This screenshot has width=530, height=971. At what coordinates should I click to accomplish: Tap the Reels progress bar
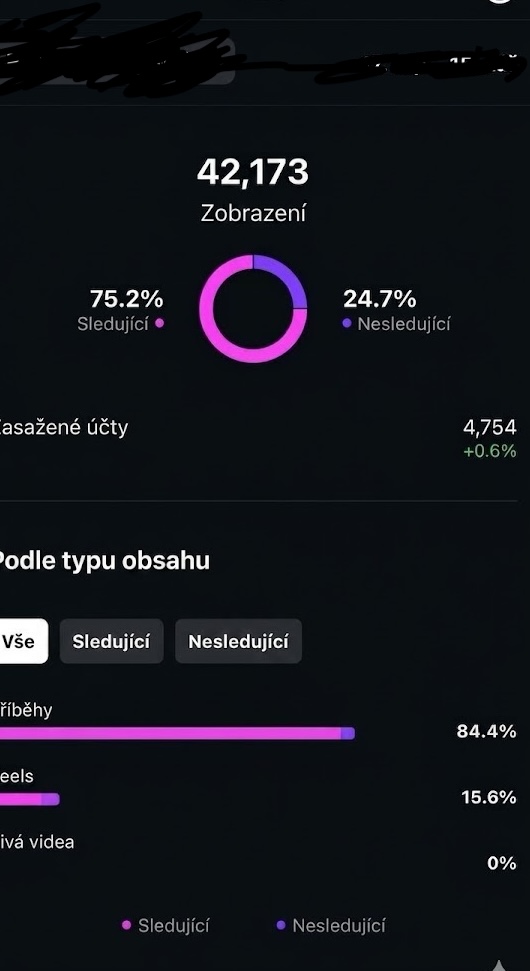[30, 799]
